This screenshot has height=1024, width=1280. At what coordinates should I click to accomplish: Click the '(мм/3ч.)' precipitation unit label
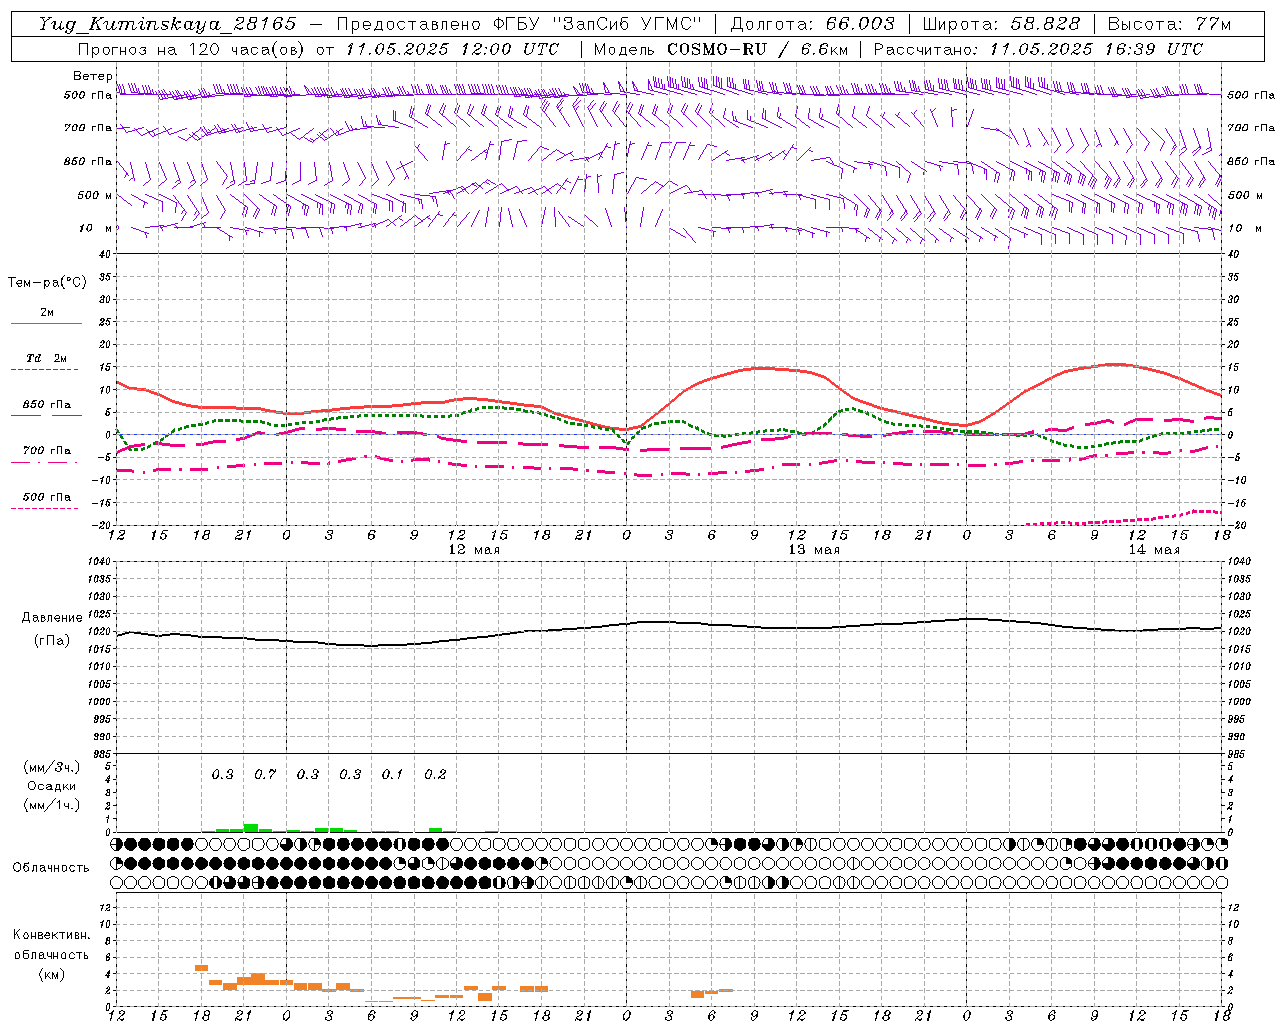tap(51, 767)
